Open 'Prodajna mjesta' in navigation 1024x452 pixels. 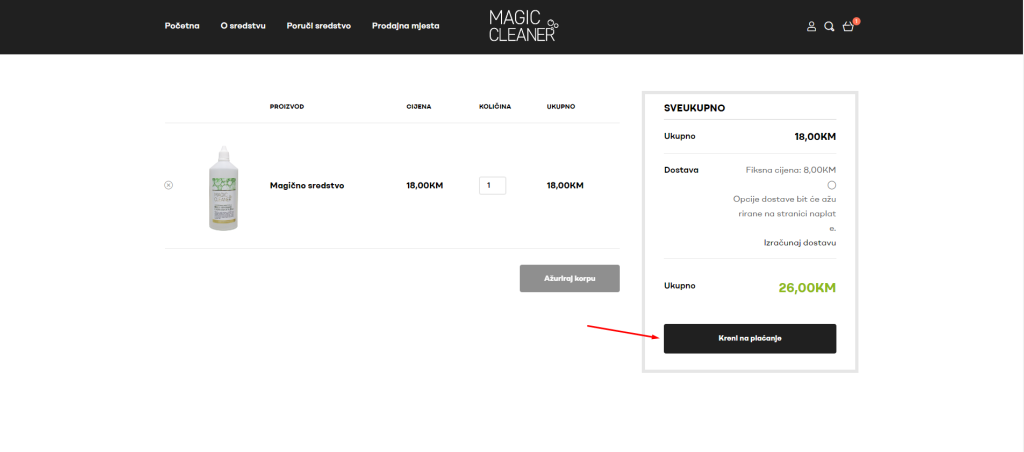405,26
